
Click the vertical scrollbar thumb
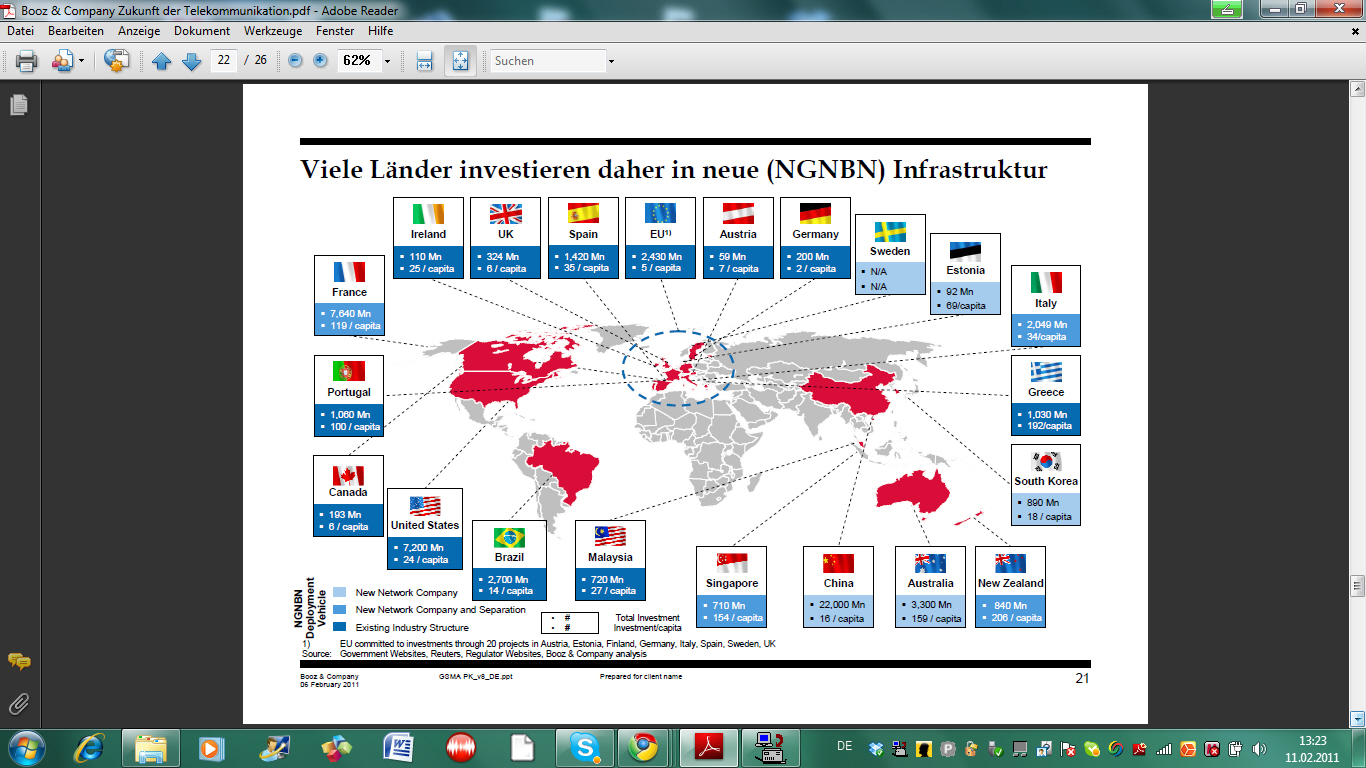pyautogui.click(x=1357, y=584)
